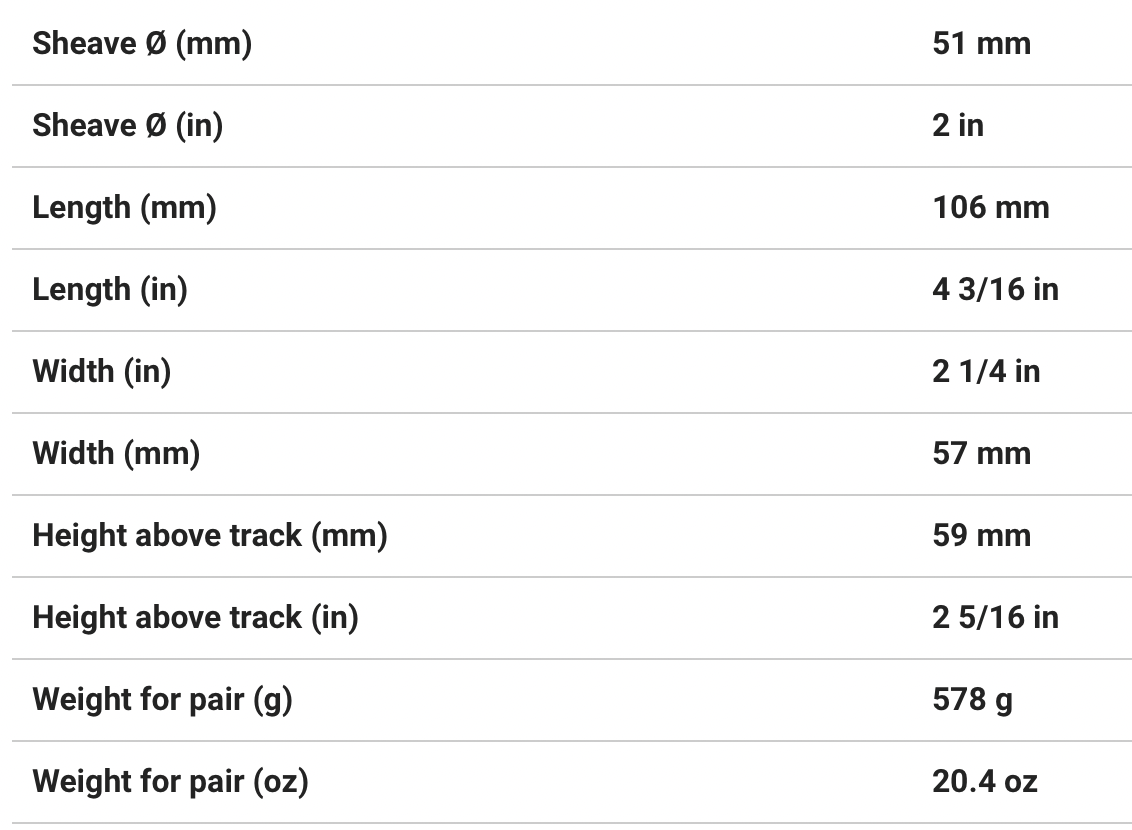
Task: Click the "Width (mm)" row label
Action: (116, 454)
